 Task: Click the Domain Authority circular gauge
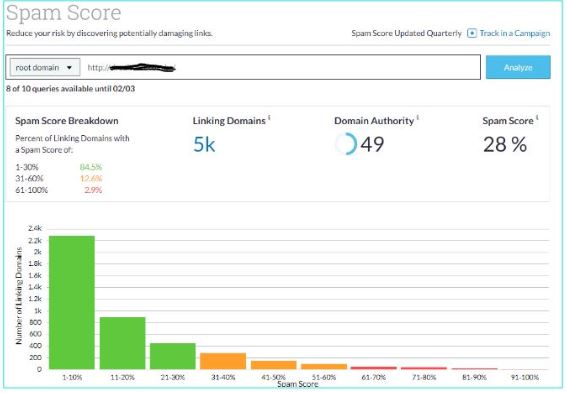[346, 144]
